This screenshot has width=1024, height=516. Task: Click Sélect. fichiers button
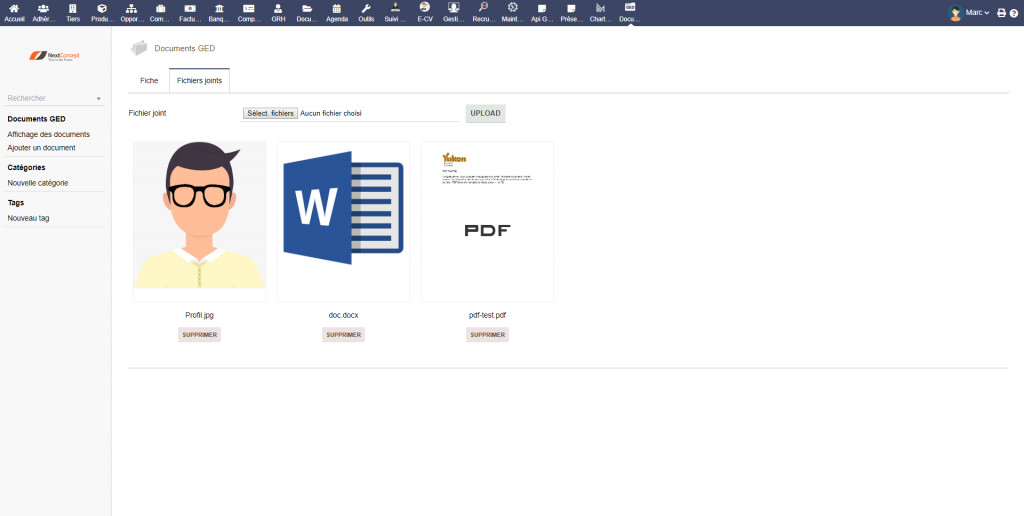click(x=270, y=113)
